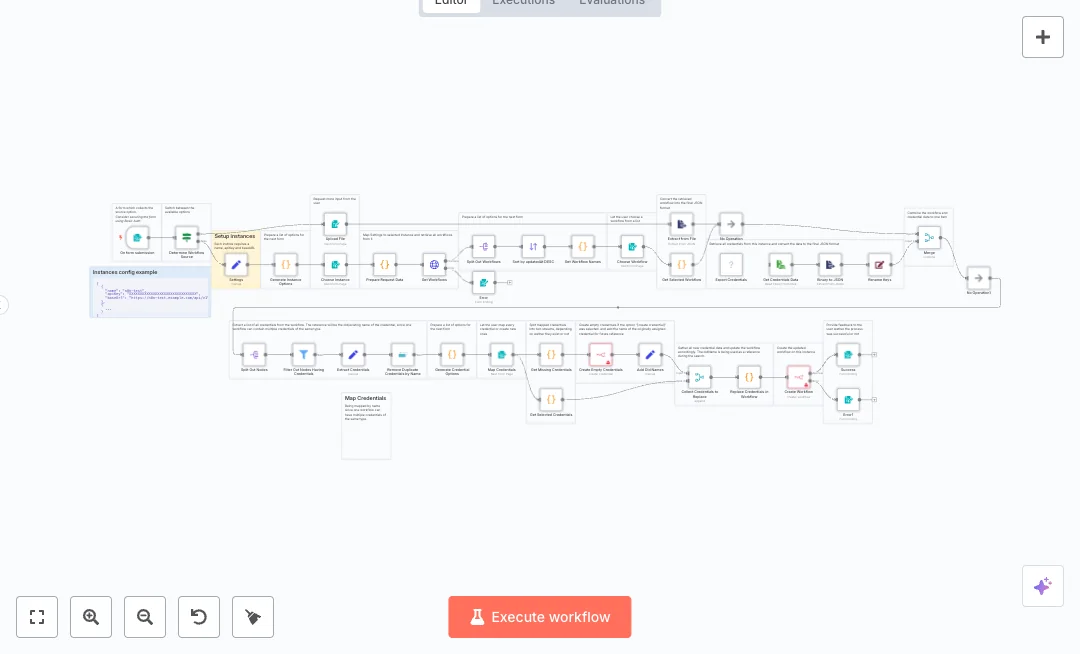Open the AI Assistant sparkle icon

pos(1043,586)
